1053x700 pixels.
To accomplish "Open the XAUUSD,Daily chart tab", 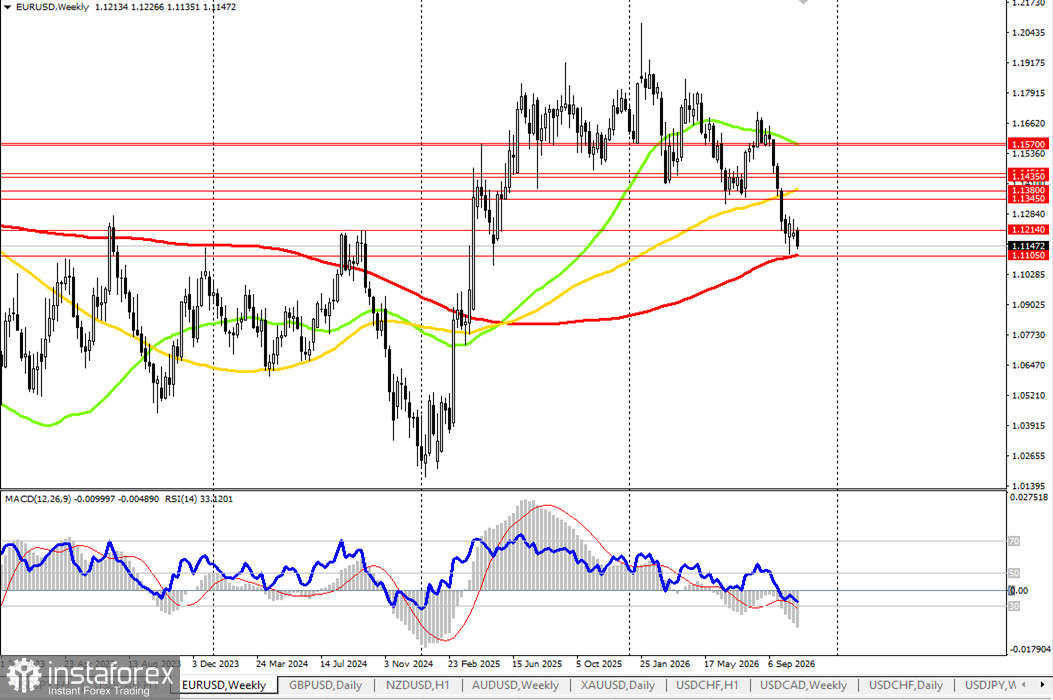I will (618, 685).
